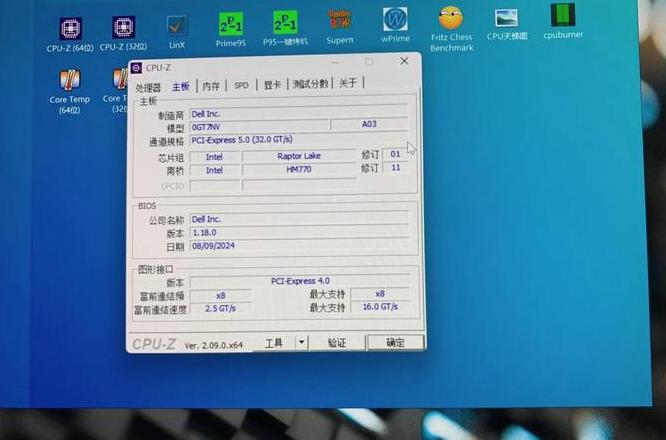Expand the 工具 dropdown arrow

tap(302, 342)
